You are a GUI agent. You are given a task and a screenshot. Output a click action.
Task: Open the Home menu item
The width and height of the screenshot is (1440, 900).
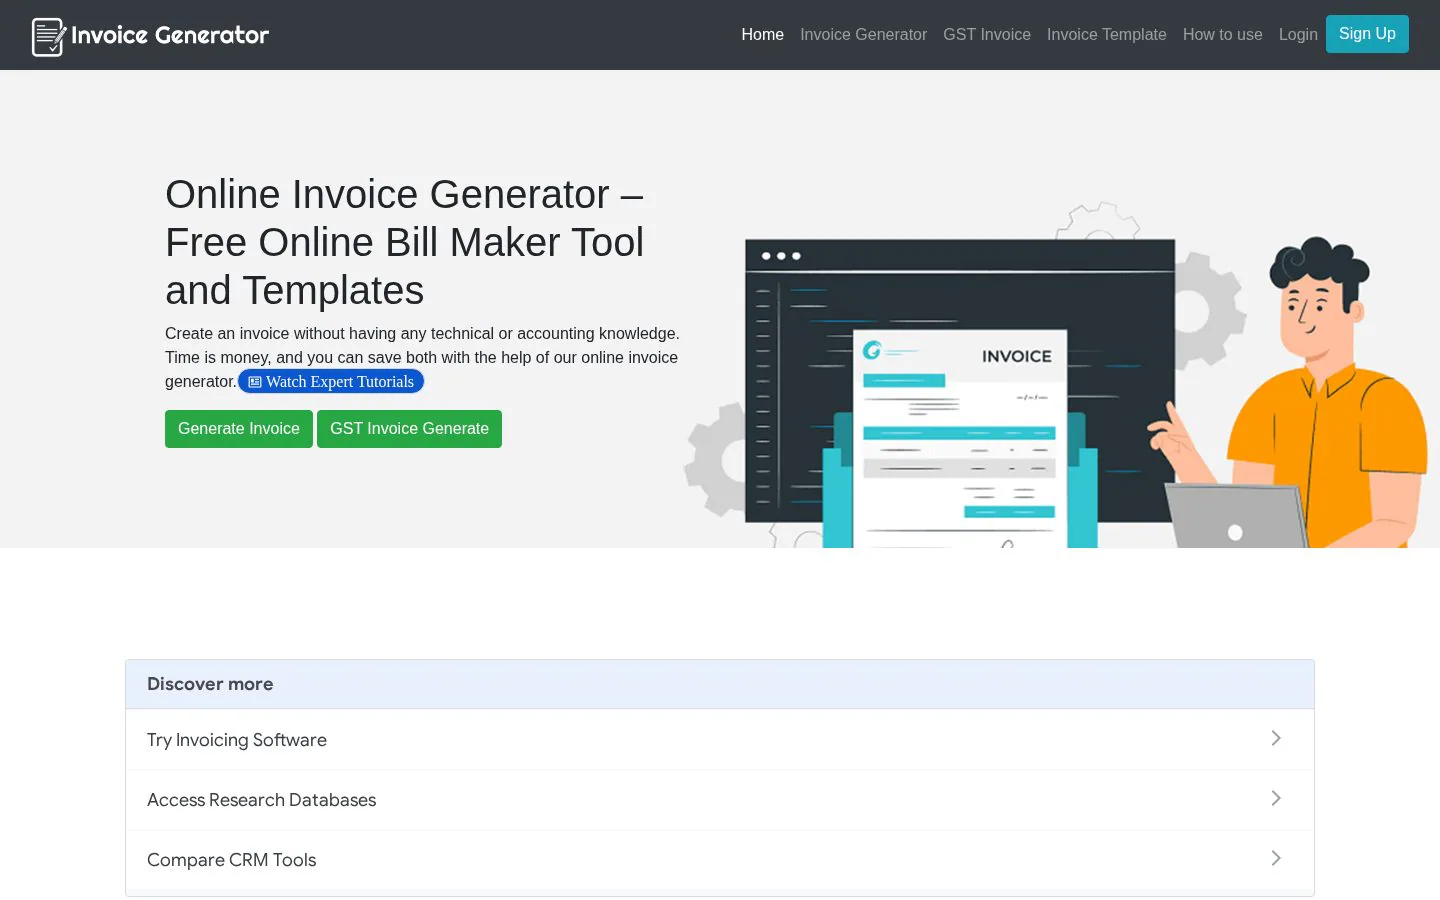(x=763, y=35)
